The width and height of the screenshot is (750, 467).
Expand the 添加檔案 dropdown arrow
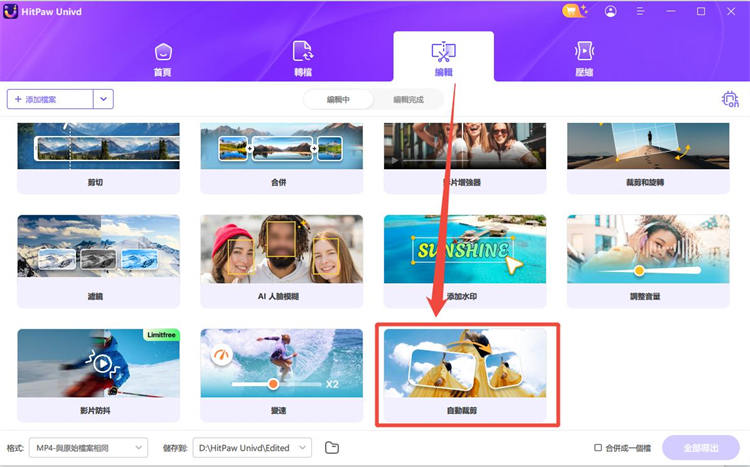pos(104,99)
